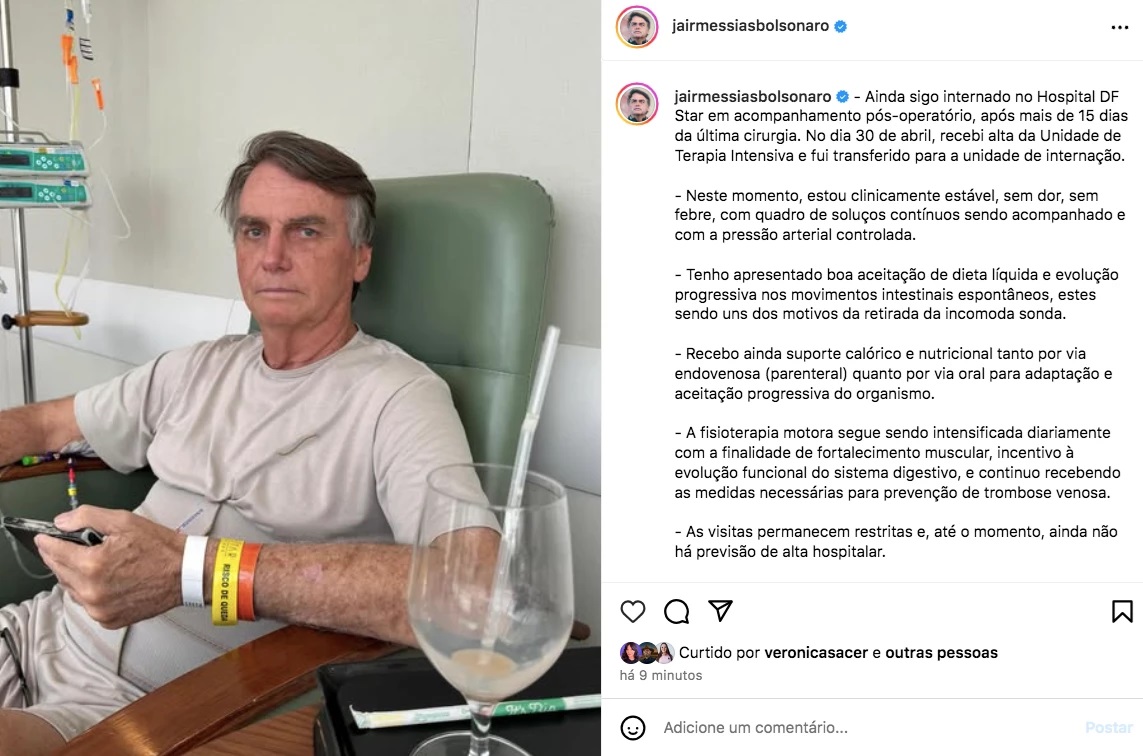Open the emoji picker smiley icon

(x=633, y=728)
